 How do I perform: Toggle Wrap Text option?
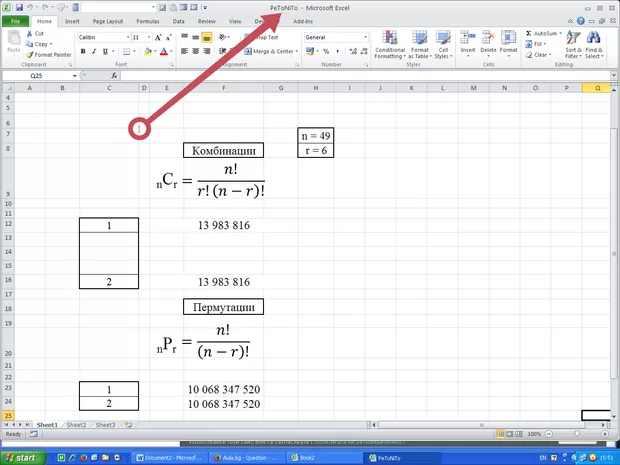coord(262,37)
